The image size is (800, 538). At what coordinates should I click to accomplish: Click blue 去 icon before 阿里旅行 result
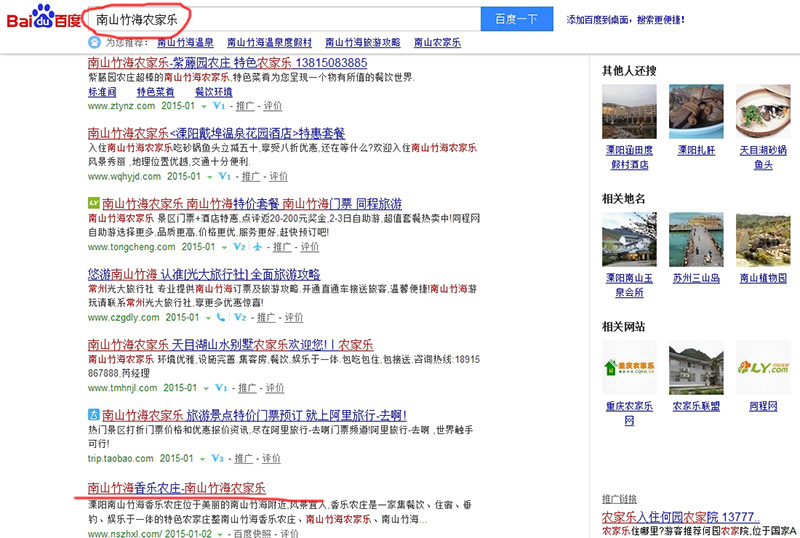[x=93, y=414]
